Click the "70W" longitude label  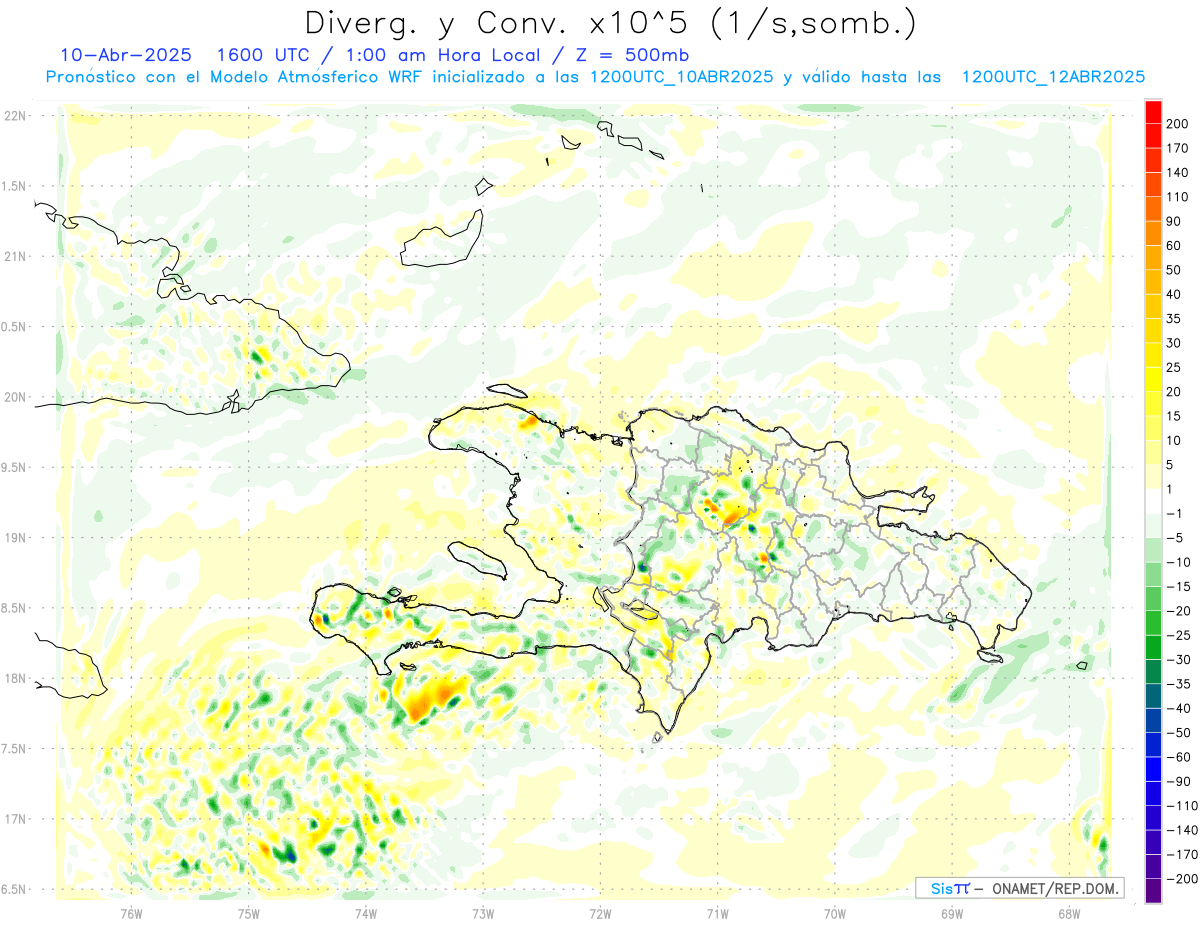834,914
